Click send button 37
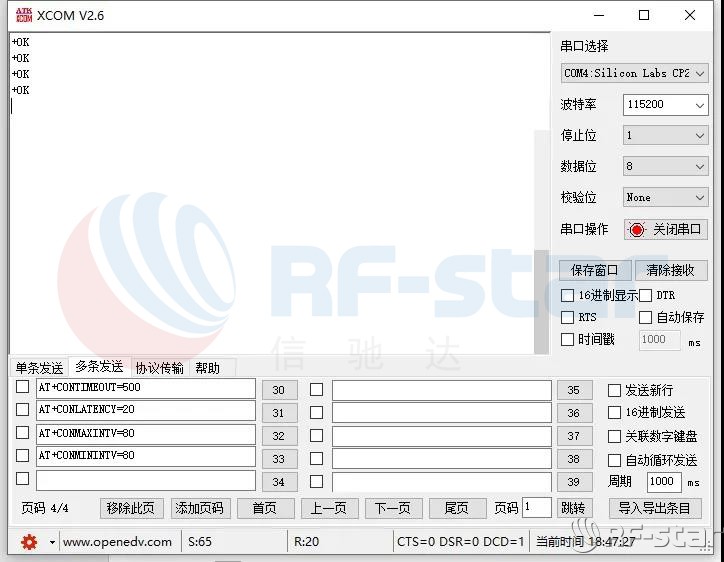The image size is (724, 562). [574, 436]
